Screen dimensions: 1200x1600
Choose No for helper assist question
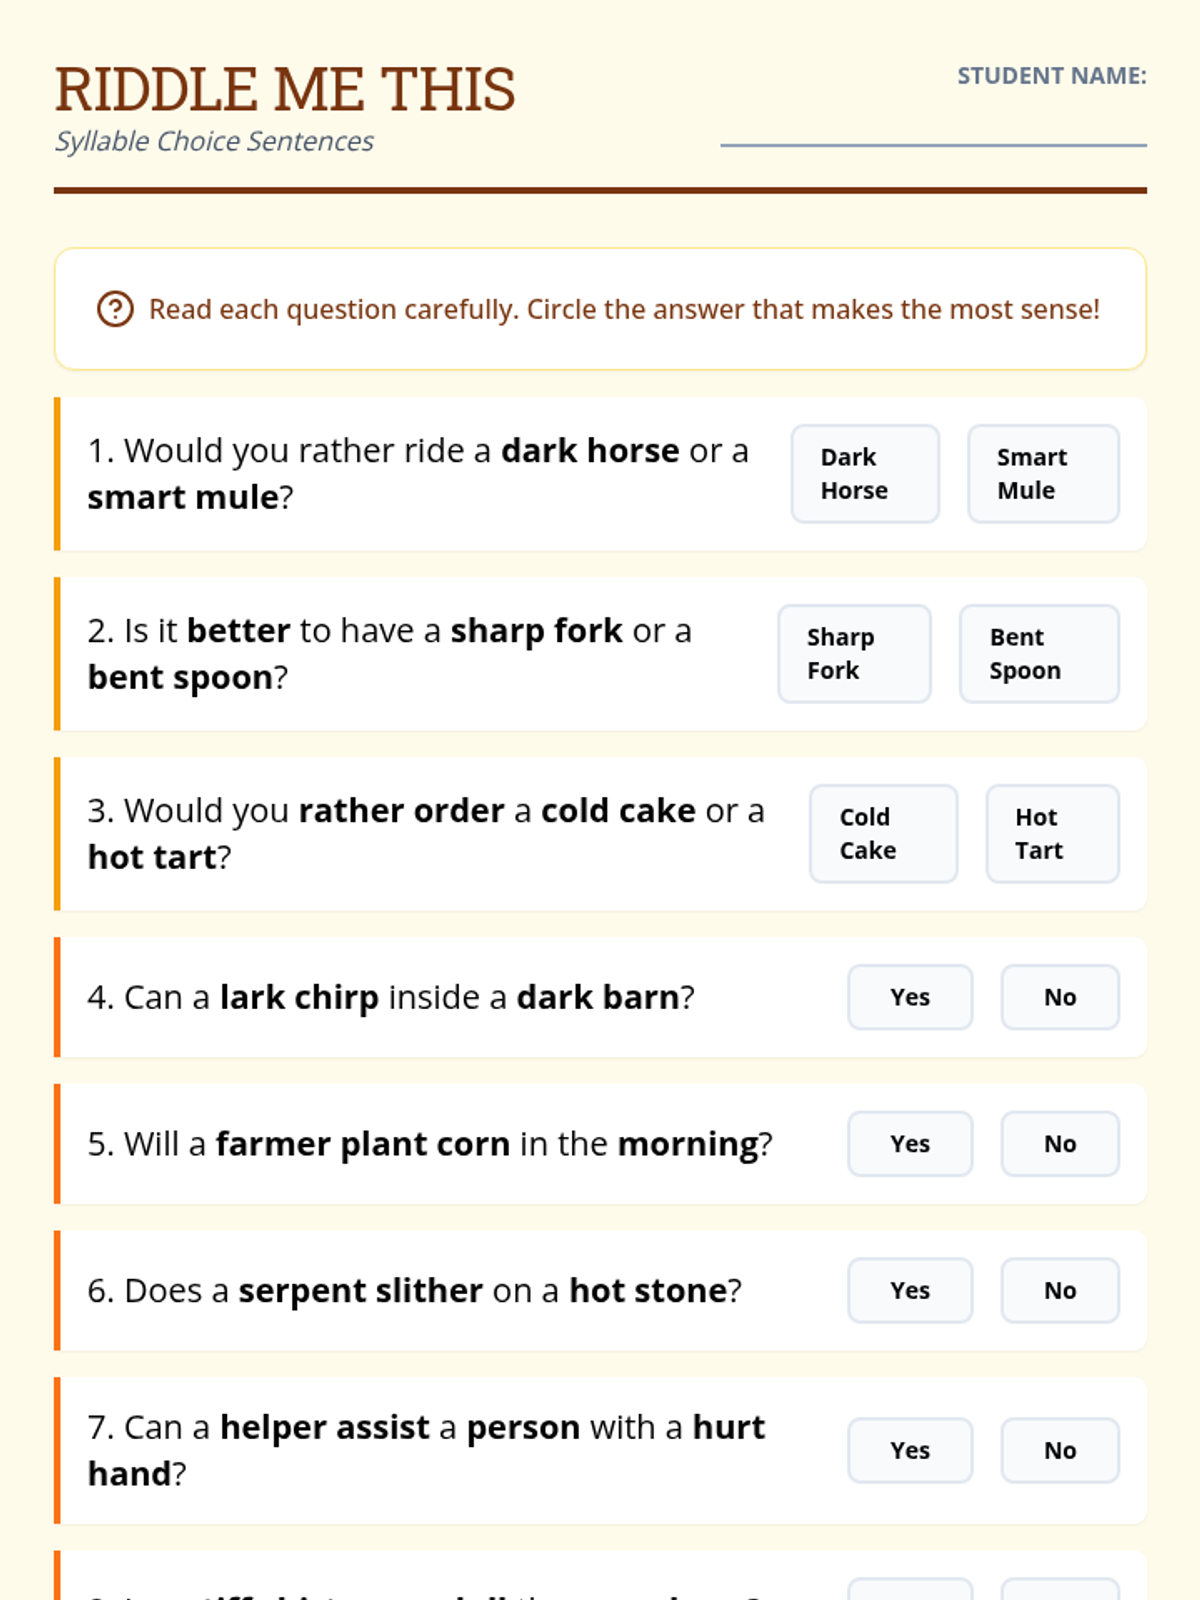[x=1060, y=1451]
